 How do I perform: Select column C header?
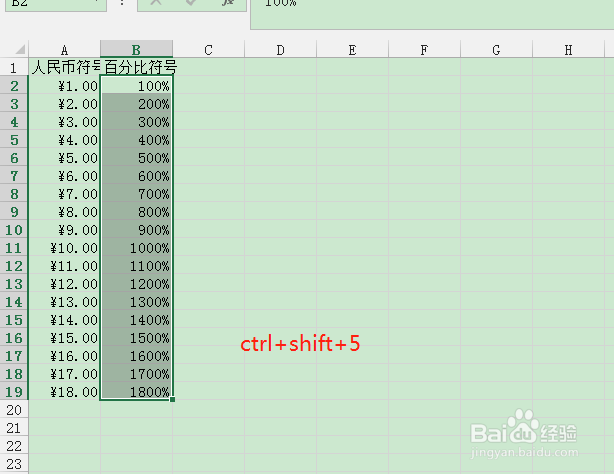click(x=208, y=50)
